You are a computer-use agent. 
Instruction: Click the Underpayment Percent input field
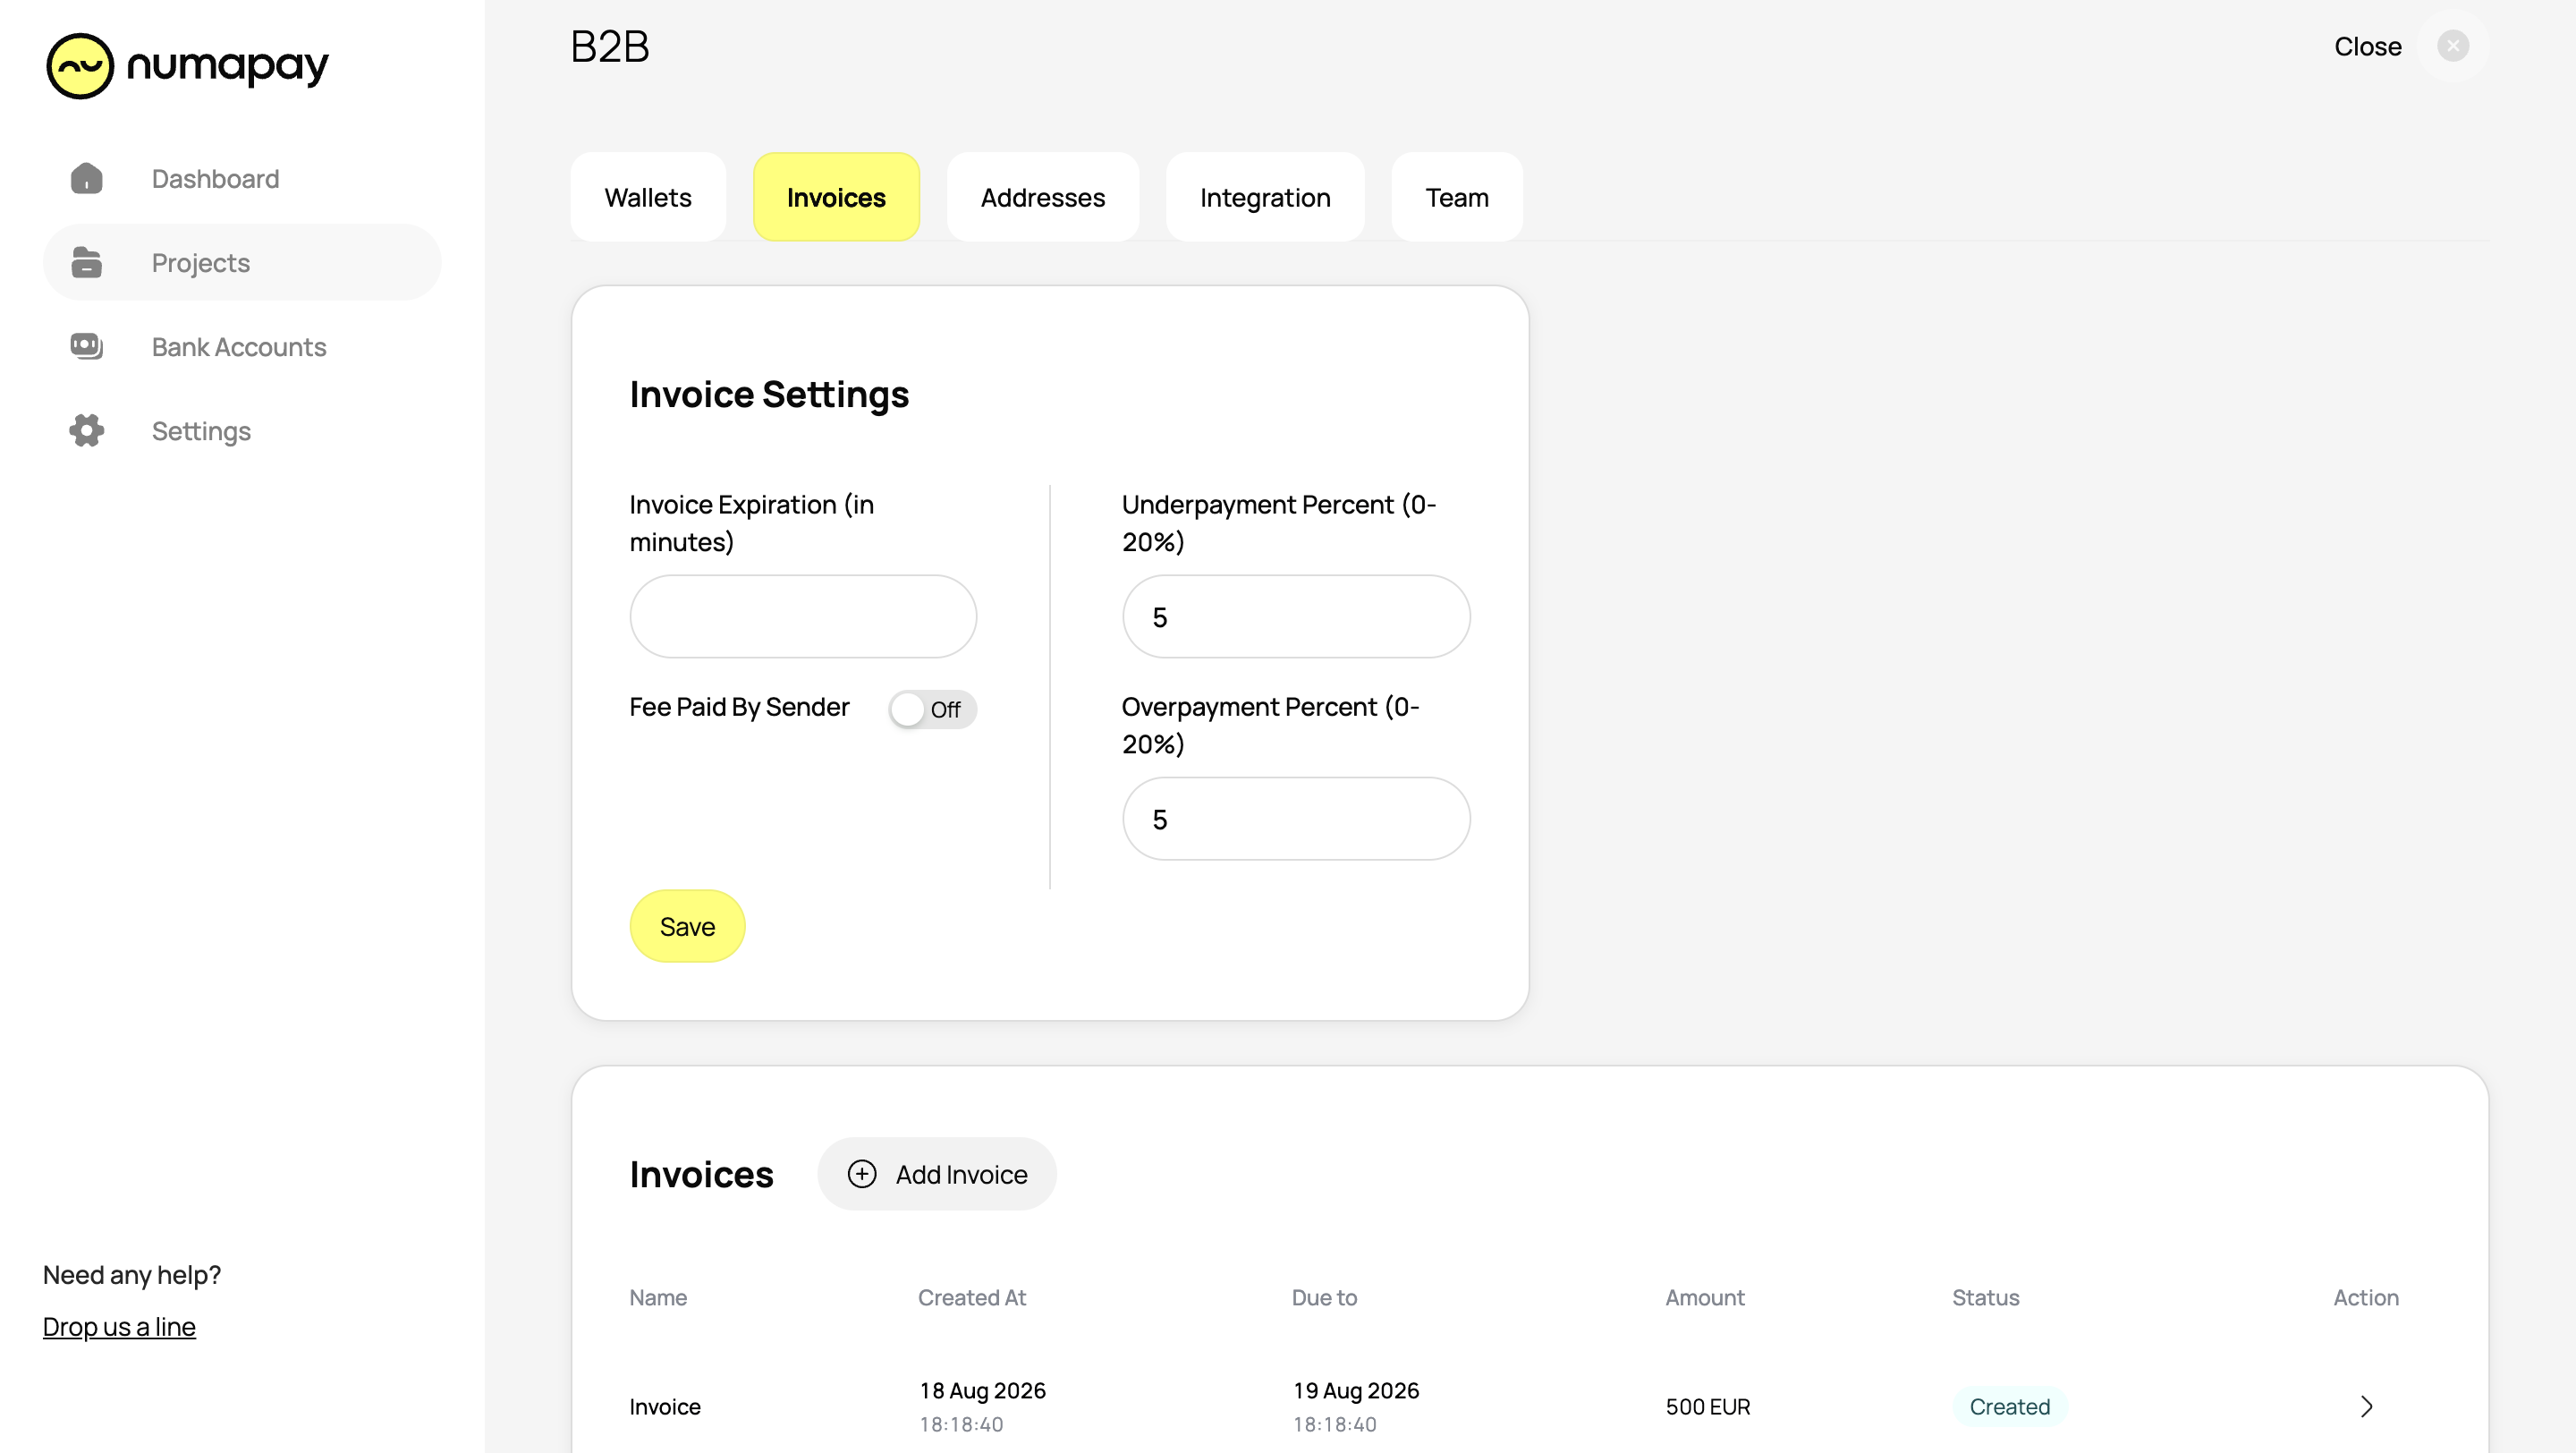click(1296, 616)
